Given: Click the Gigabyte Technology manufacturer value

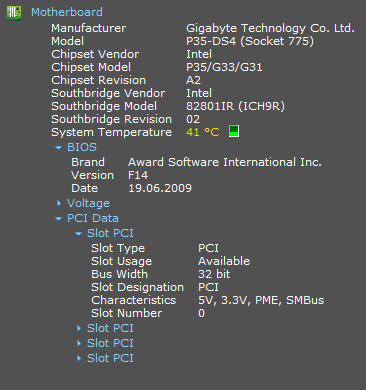Looking at the screenshot, I should pos(270,28).
